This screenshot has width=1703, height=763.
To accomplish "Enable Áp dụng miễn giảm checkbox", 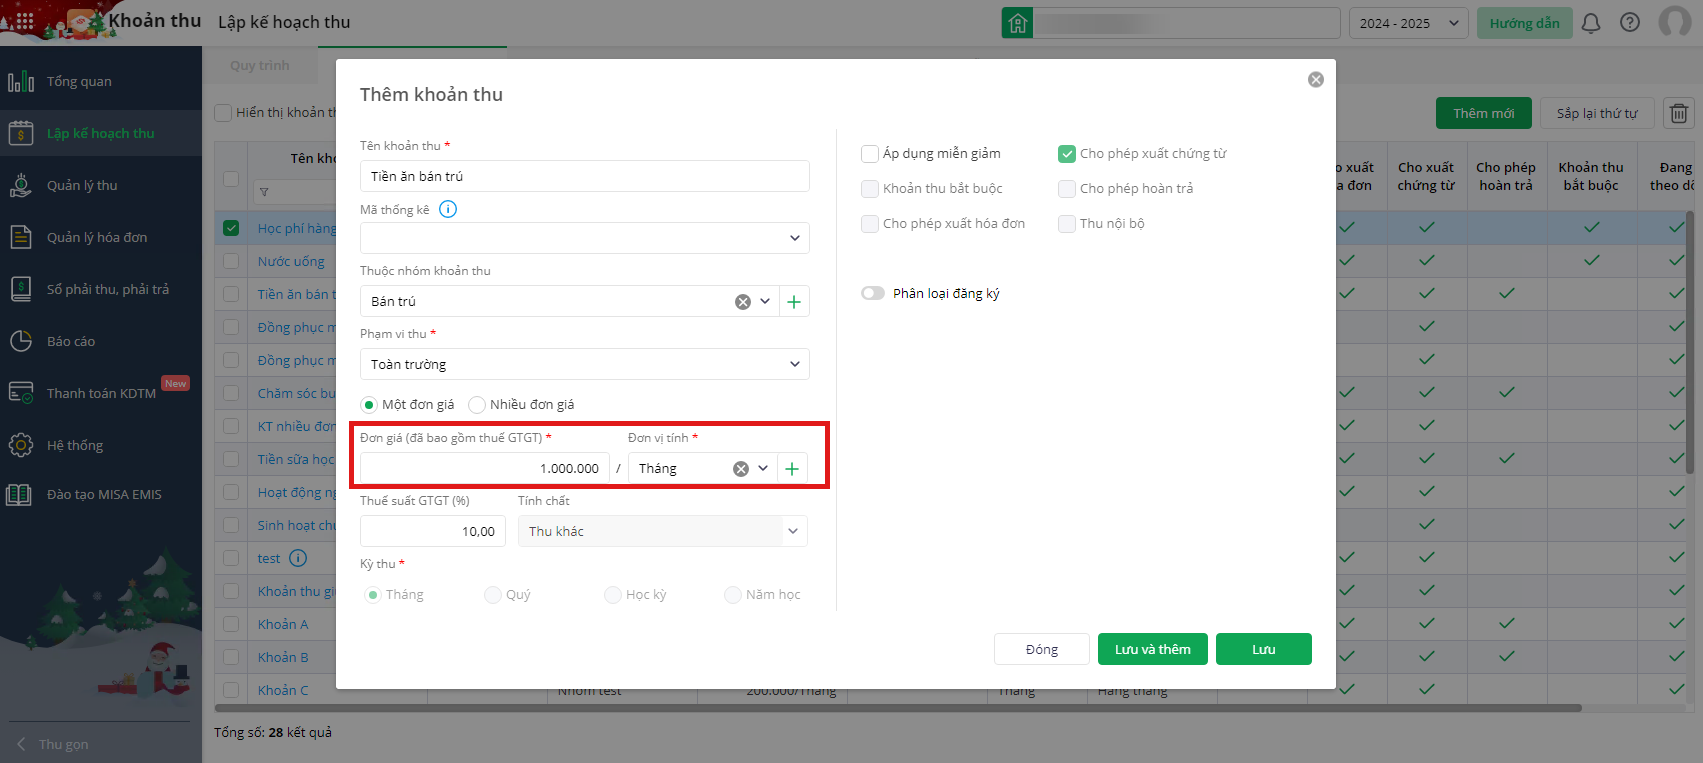I will (870, 154).
